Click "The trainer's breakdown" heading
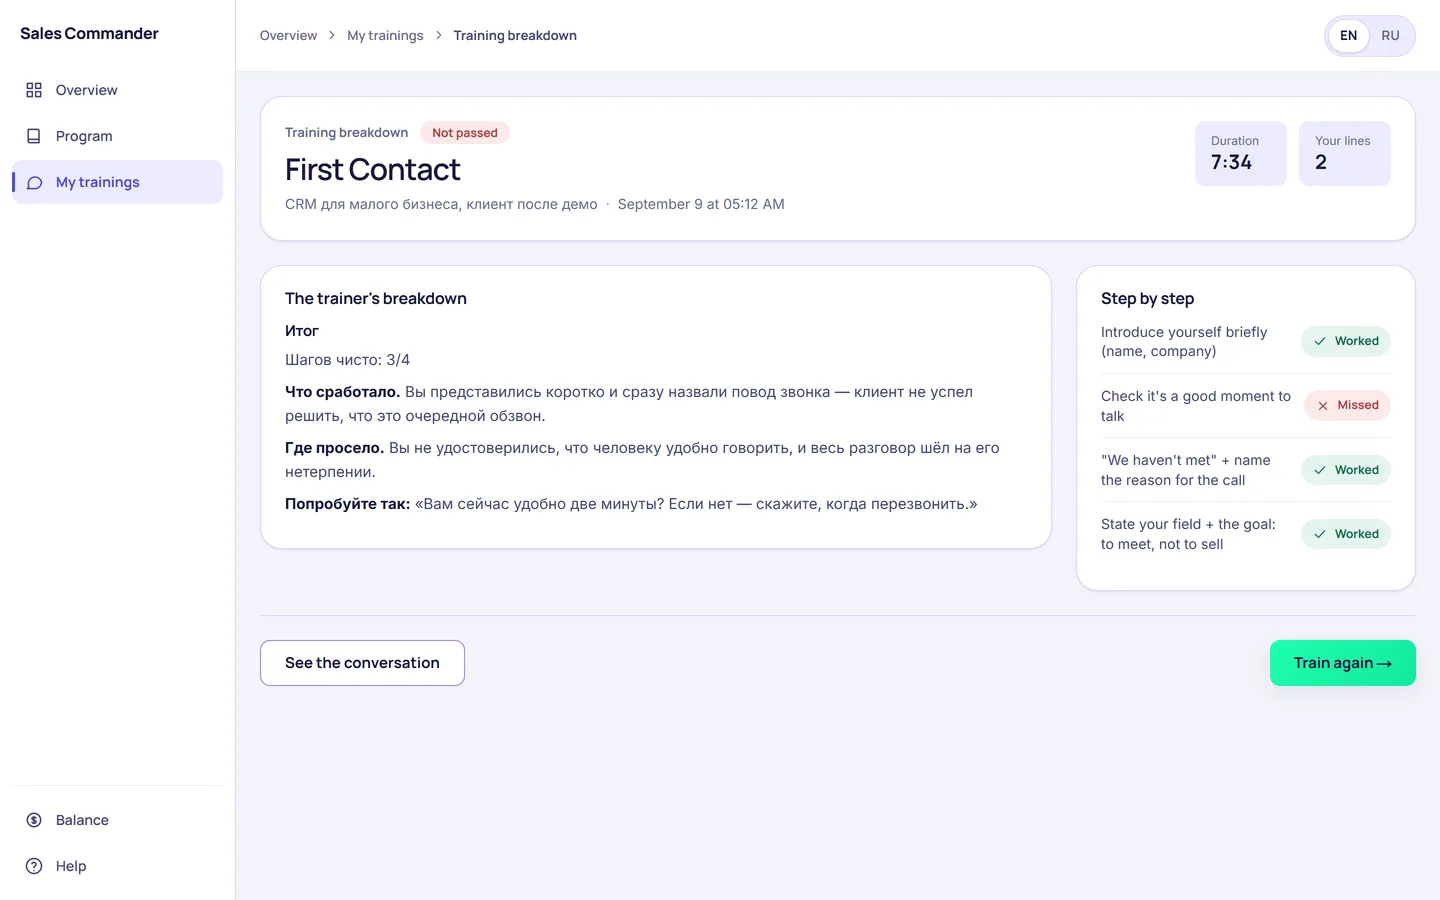 click(376, 299)
